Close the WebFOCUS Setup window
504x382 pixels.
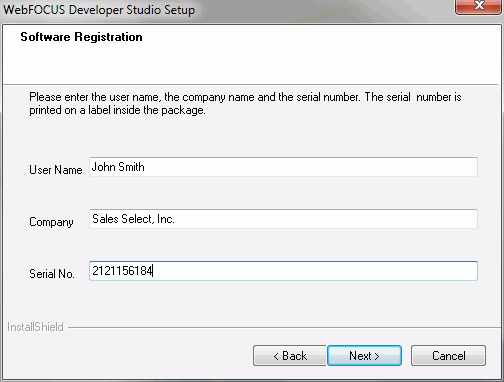click(479, 6)
